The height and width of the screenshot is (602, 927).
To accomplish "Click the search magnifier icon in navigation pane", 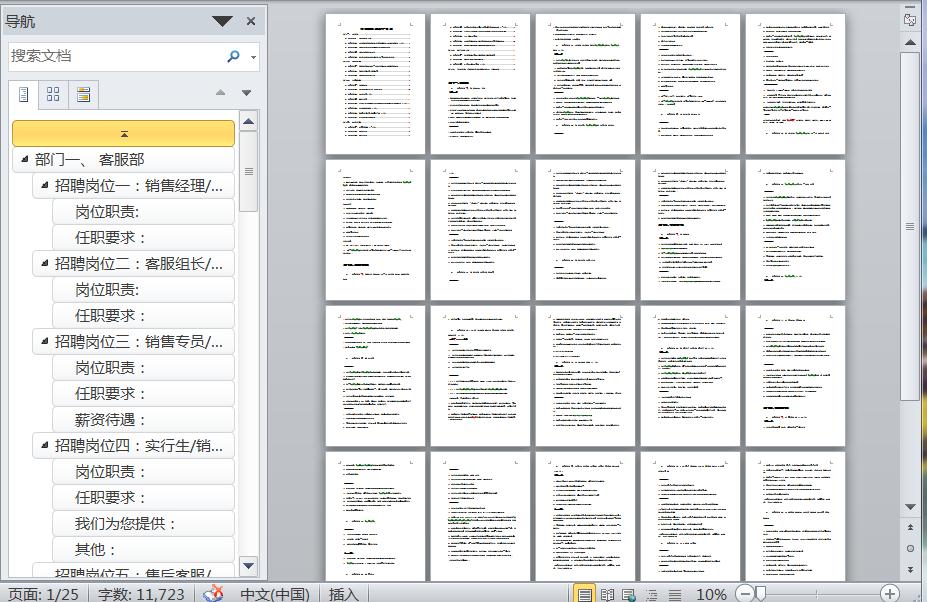I will click(234, 56).
